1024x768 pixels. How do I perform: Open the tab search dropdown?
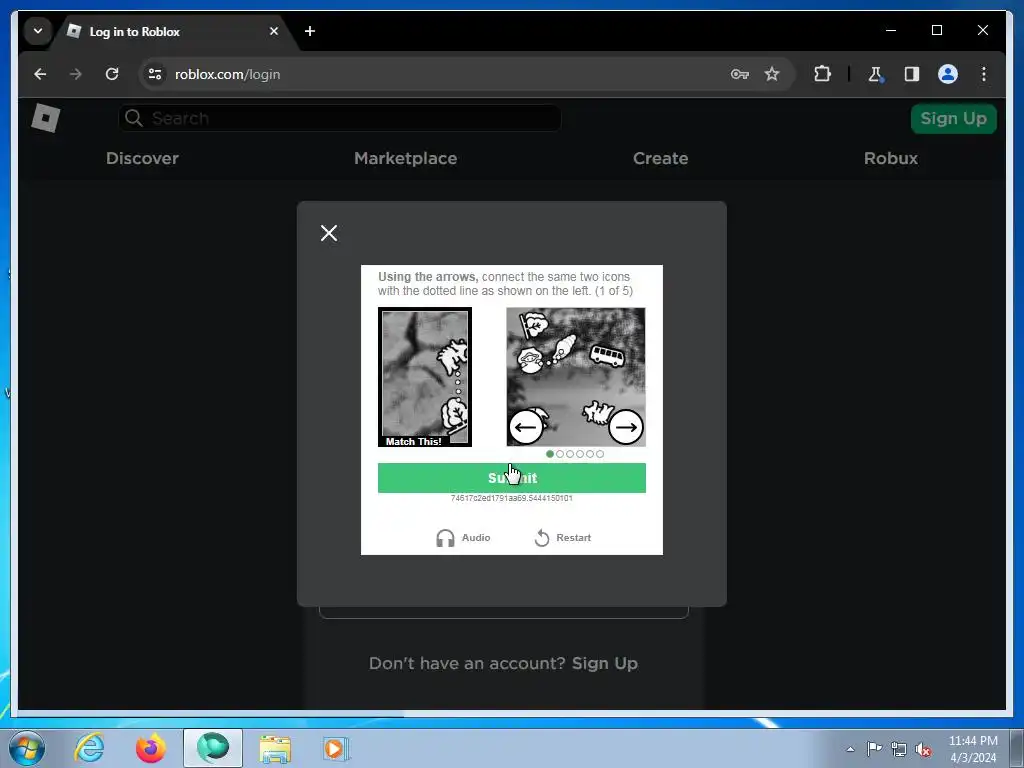(x=38, y=31)
